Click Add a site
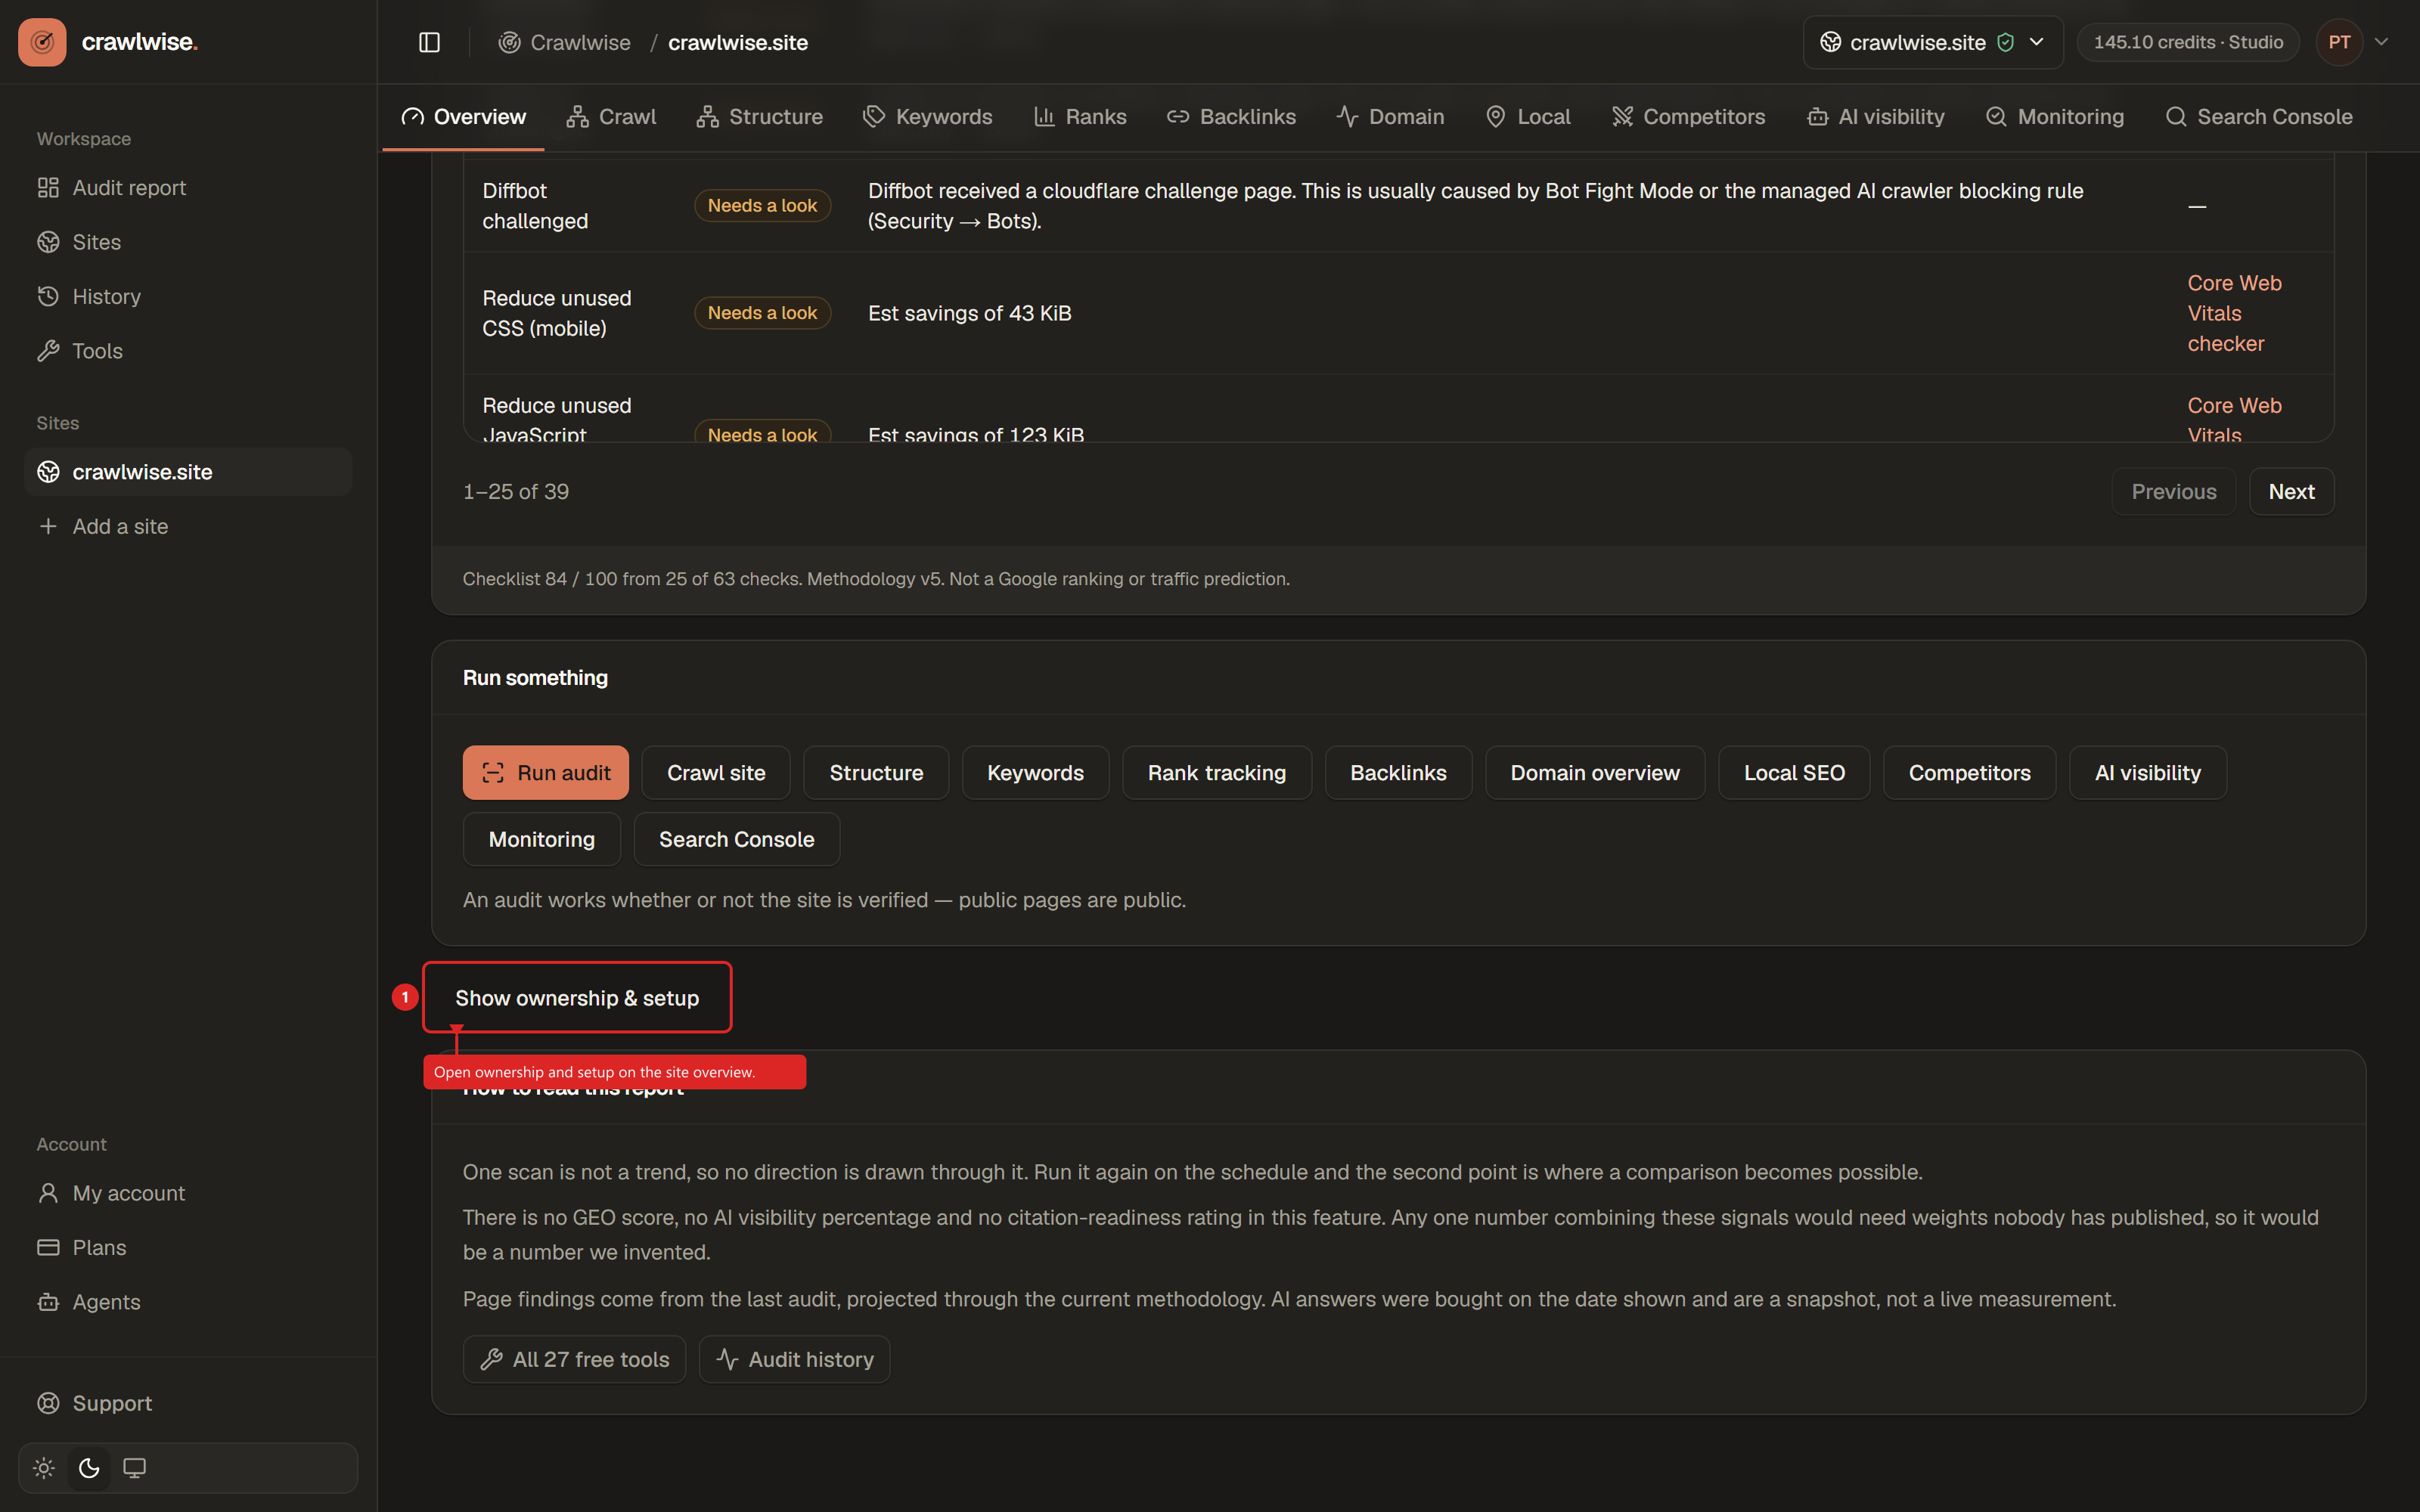 click(x=188, y=526)
